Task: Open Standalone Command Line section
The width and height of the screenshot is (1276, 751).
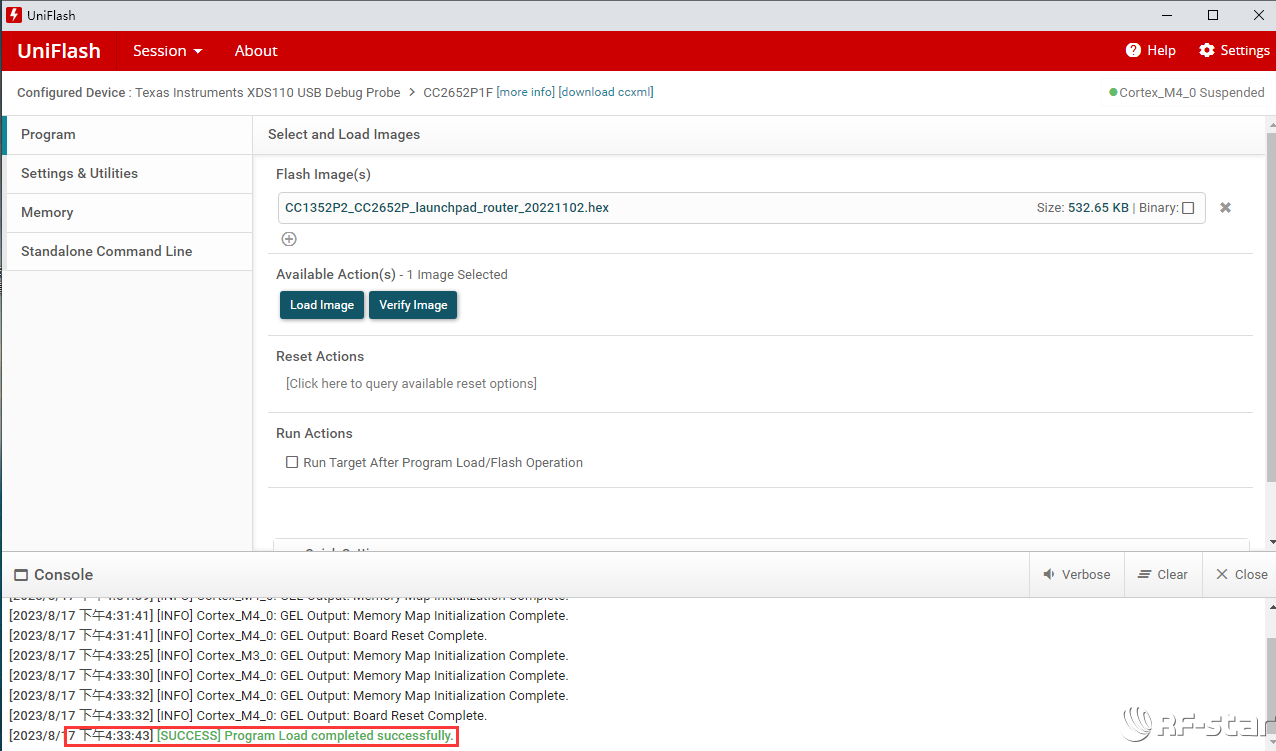Action: [x=106, y=252]
